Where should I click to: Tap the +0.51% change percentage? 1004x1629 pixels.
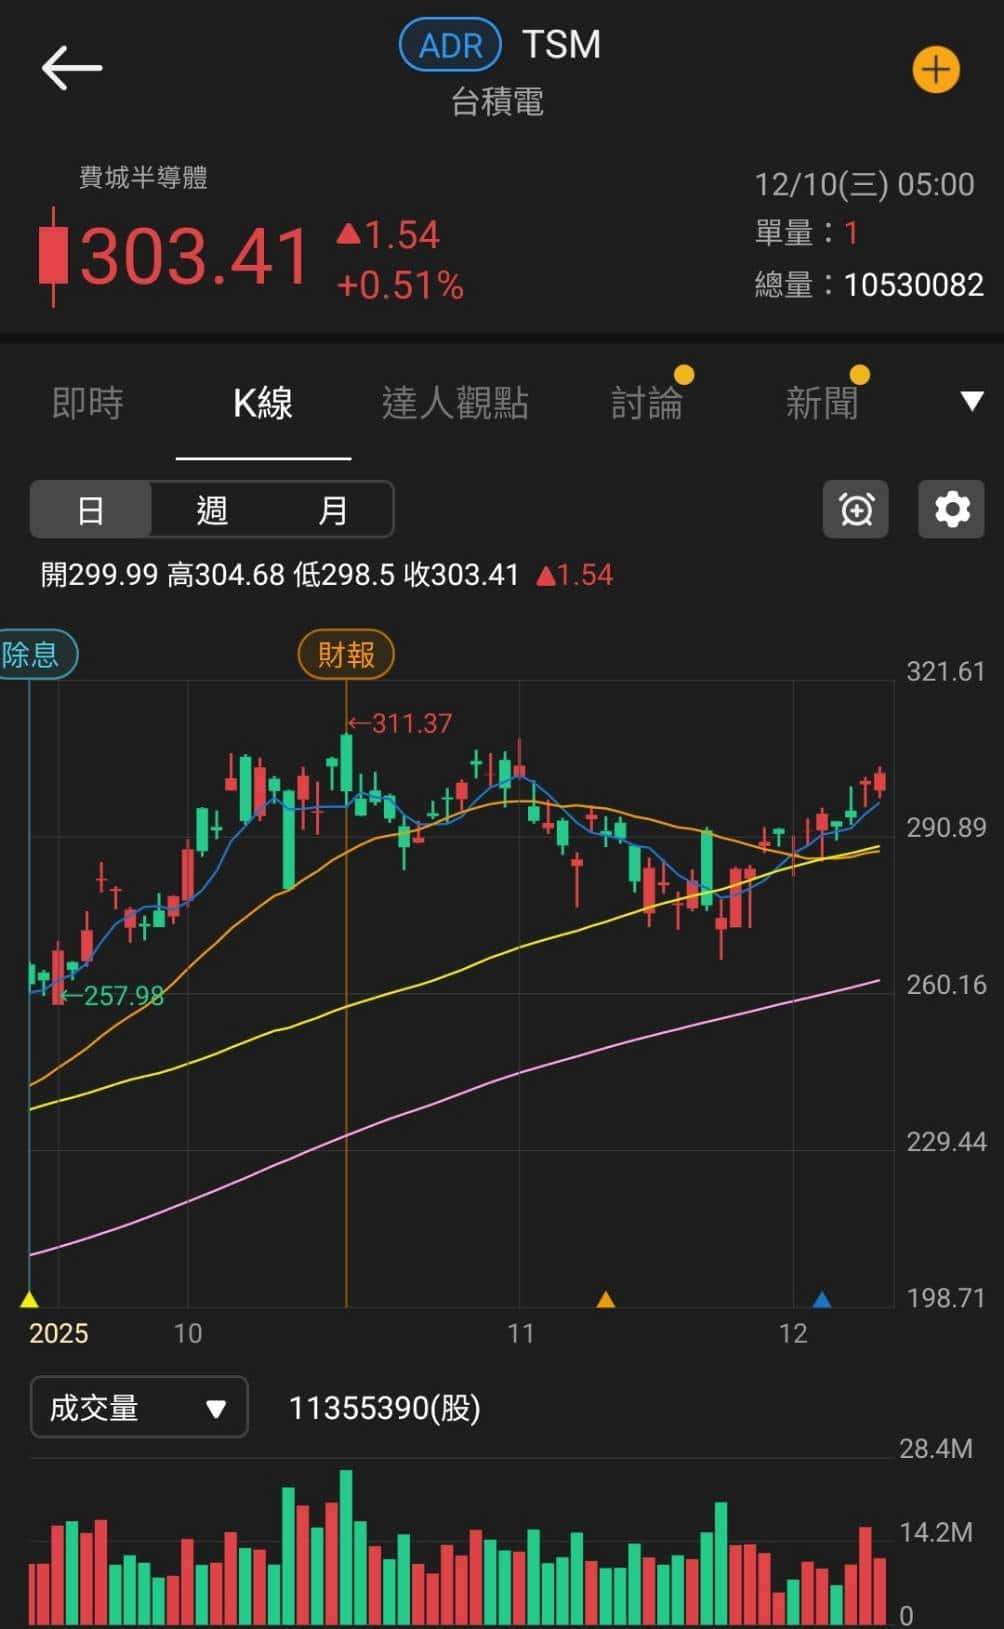click(400, 286)
